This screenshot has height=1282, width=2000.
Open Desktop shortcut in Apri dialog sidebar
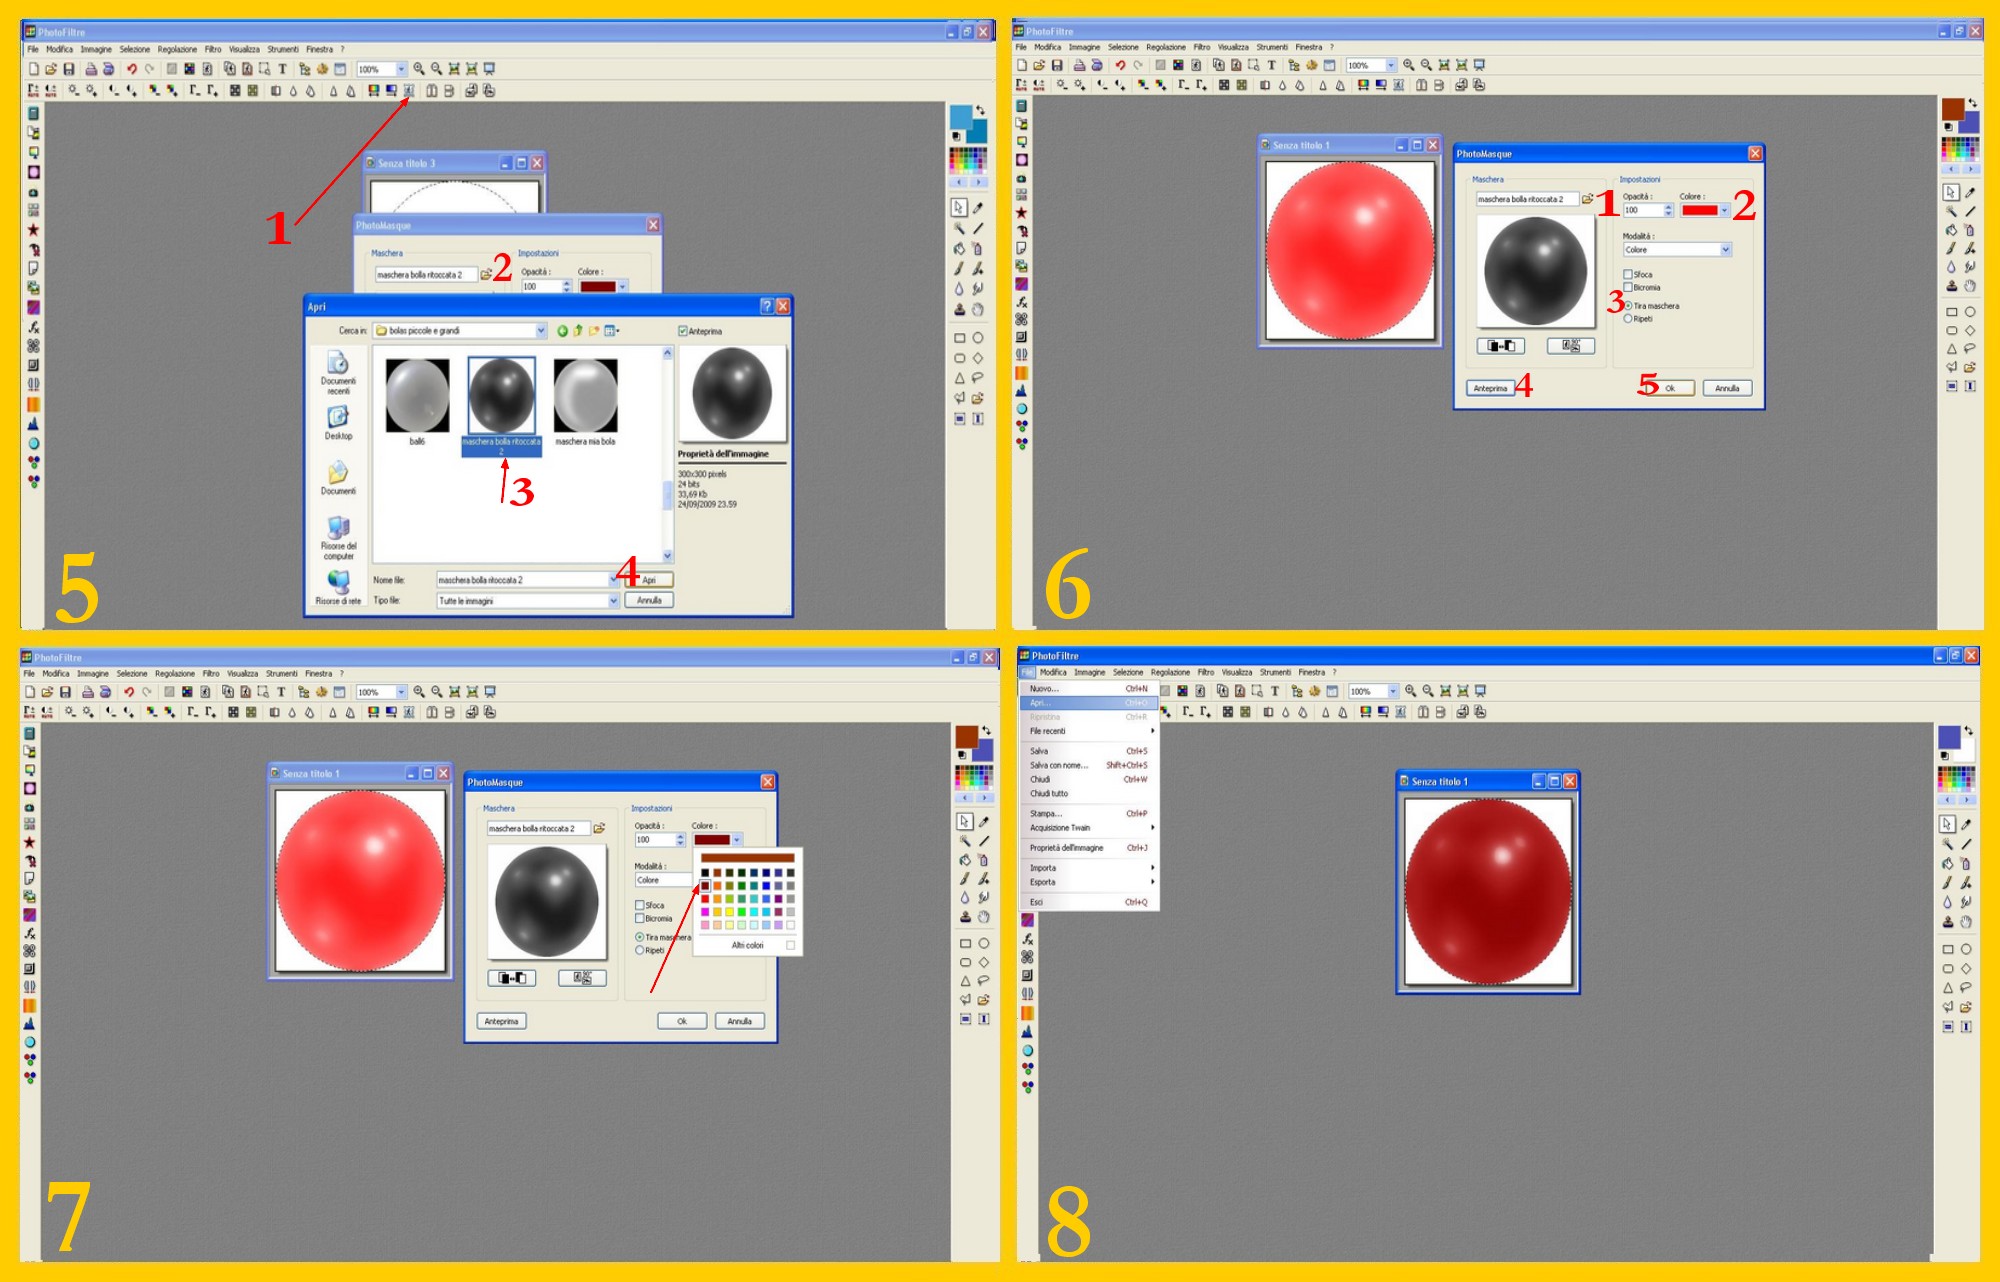[x=338, y=421]
